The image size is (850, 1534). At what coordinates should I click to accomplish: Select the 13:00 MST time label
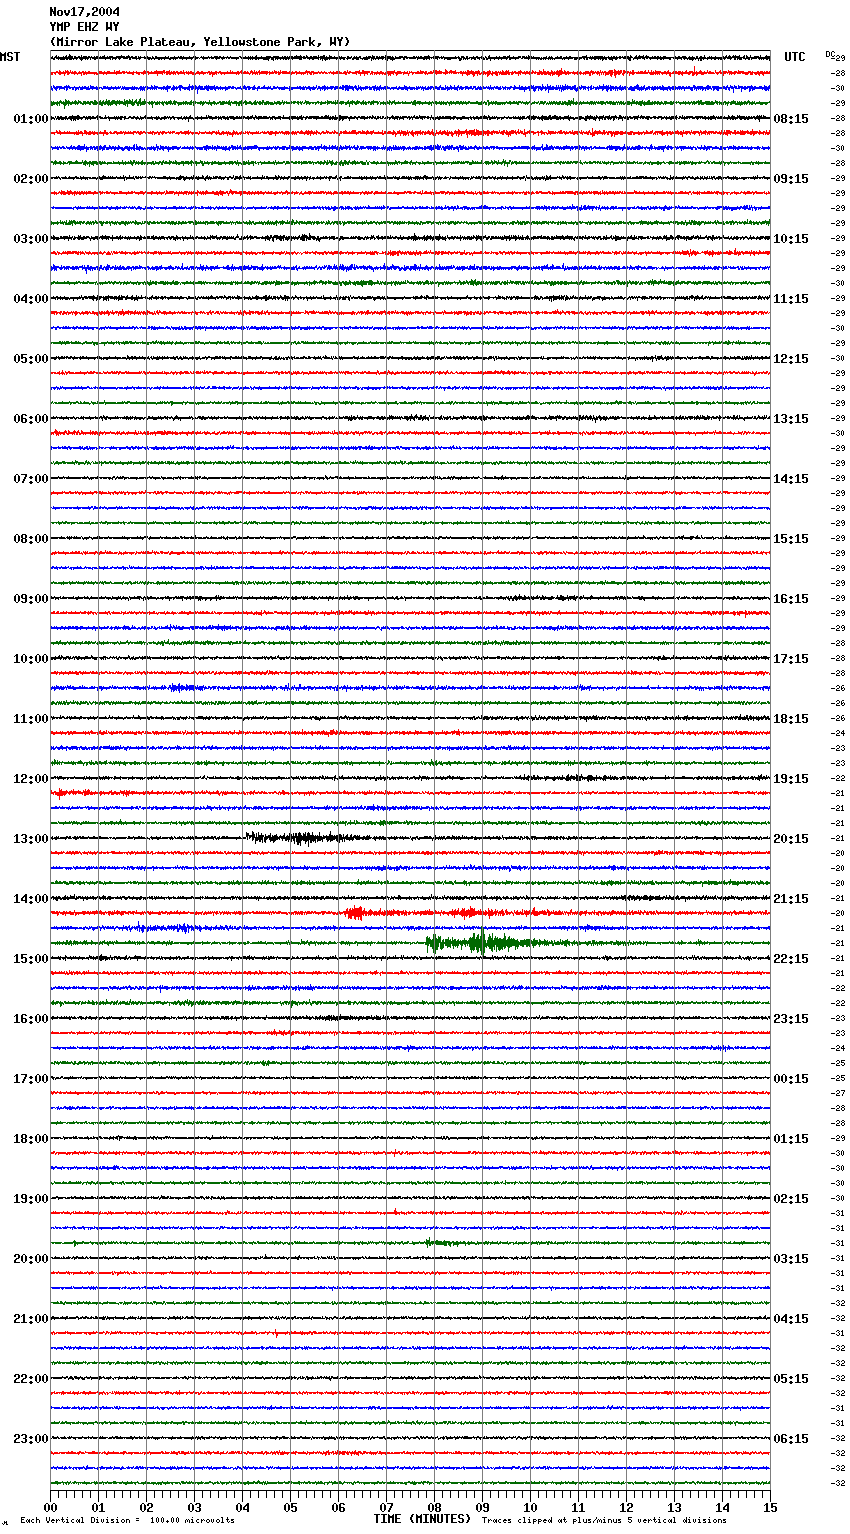(x=31, y=839)
